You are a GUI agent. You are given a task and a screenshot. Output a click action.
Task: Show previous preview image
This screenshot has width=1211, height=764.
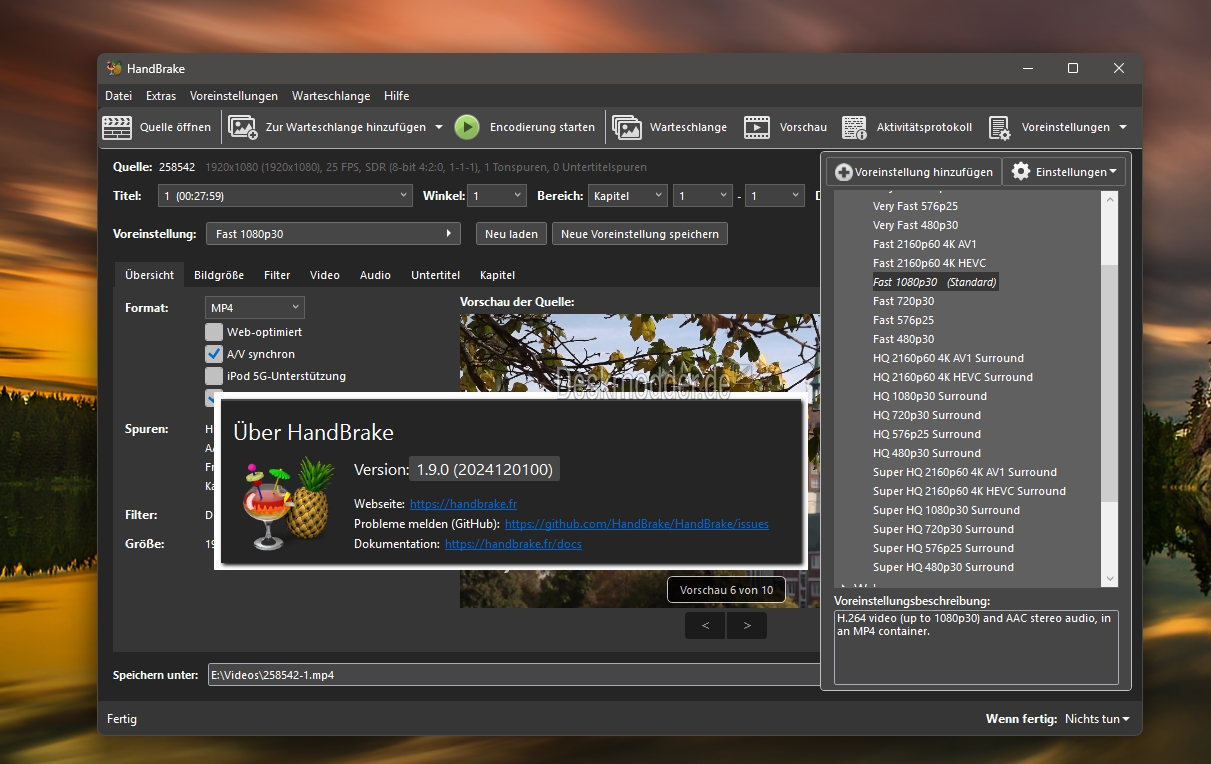click(706, 626)
